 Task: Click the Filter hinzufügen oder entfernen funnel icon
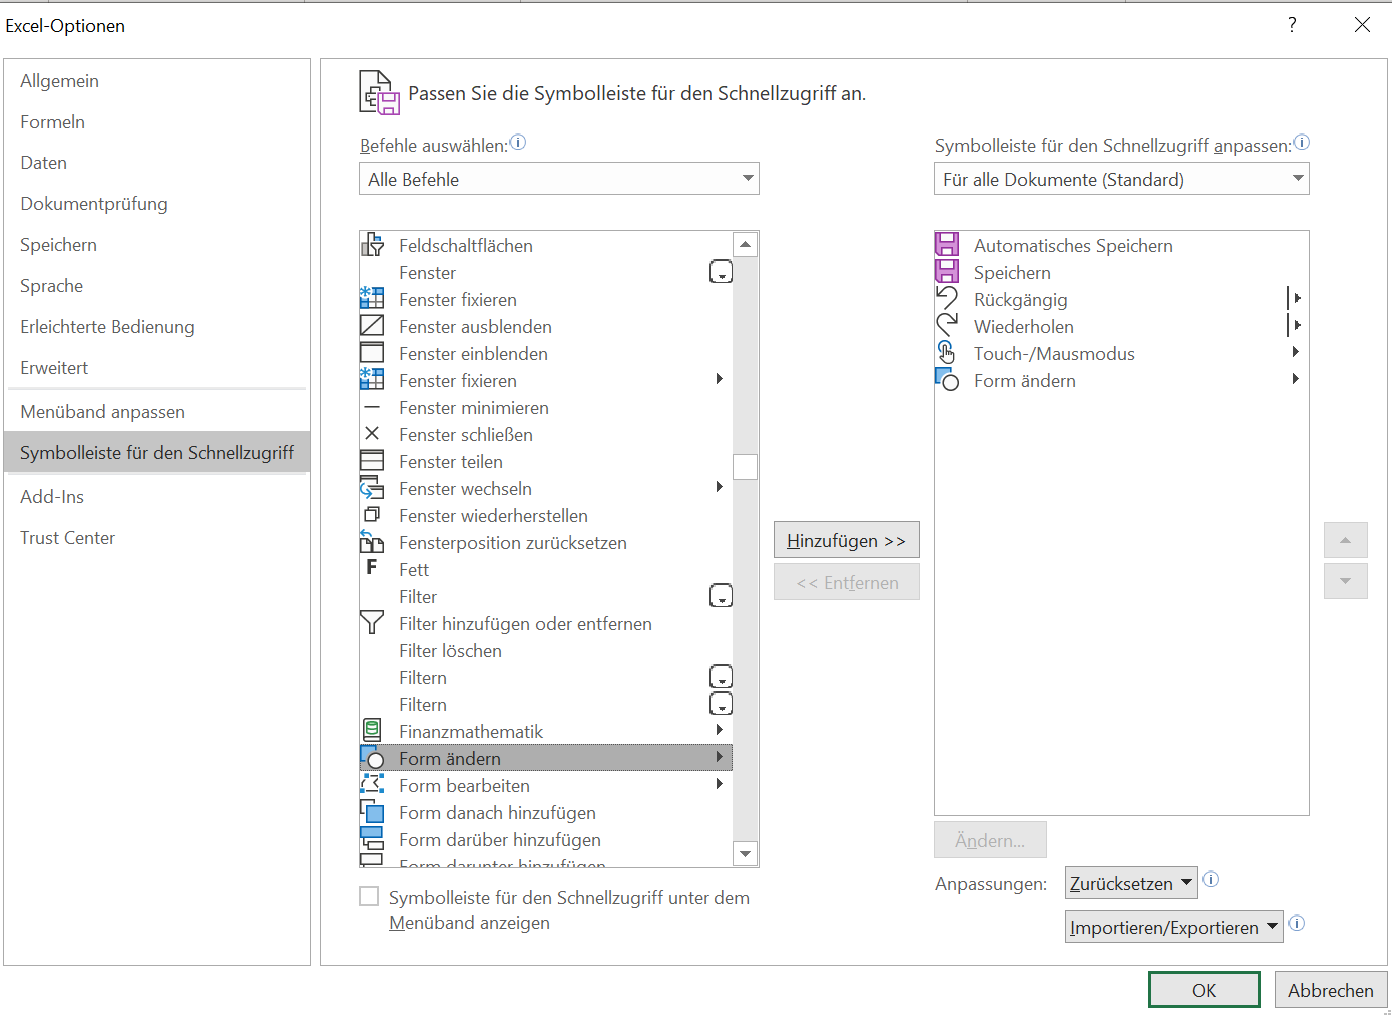pyautogui.click(x=372, y=623)
